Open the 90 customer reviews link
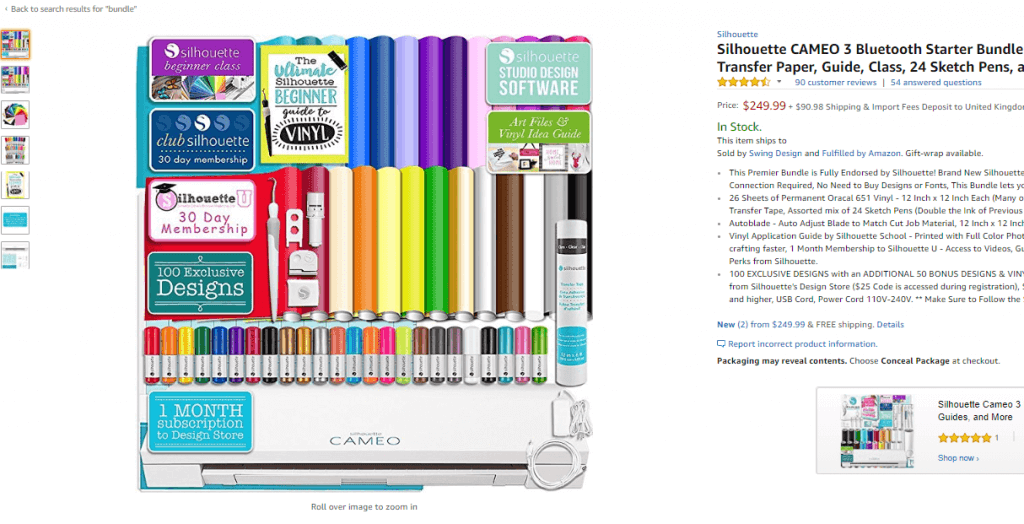This screenshot has height=524, width=1024. point(835,82)
